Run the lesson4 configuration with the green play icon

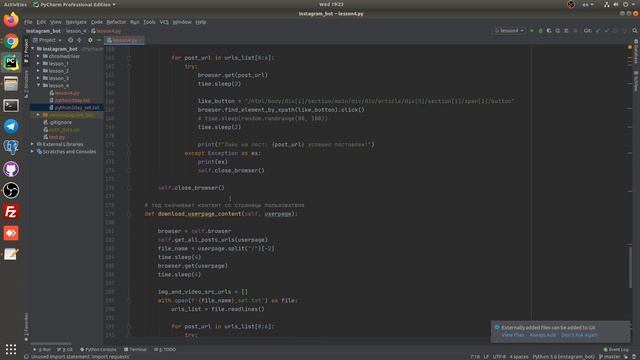(x=531, y=31)
